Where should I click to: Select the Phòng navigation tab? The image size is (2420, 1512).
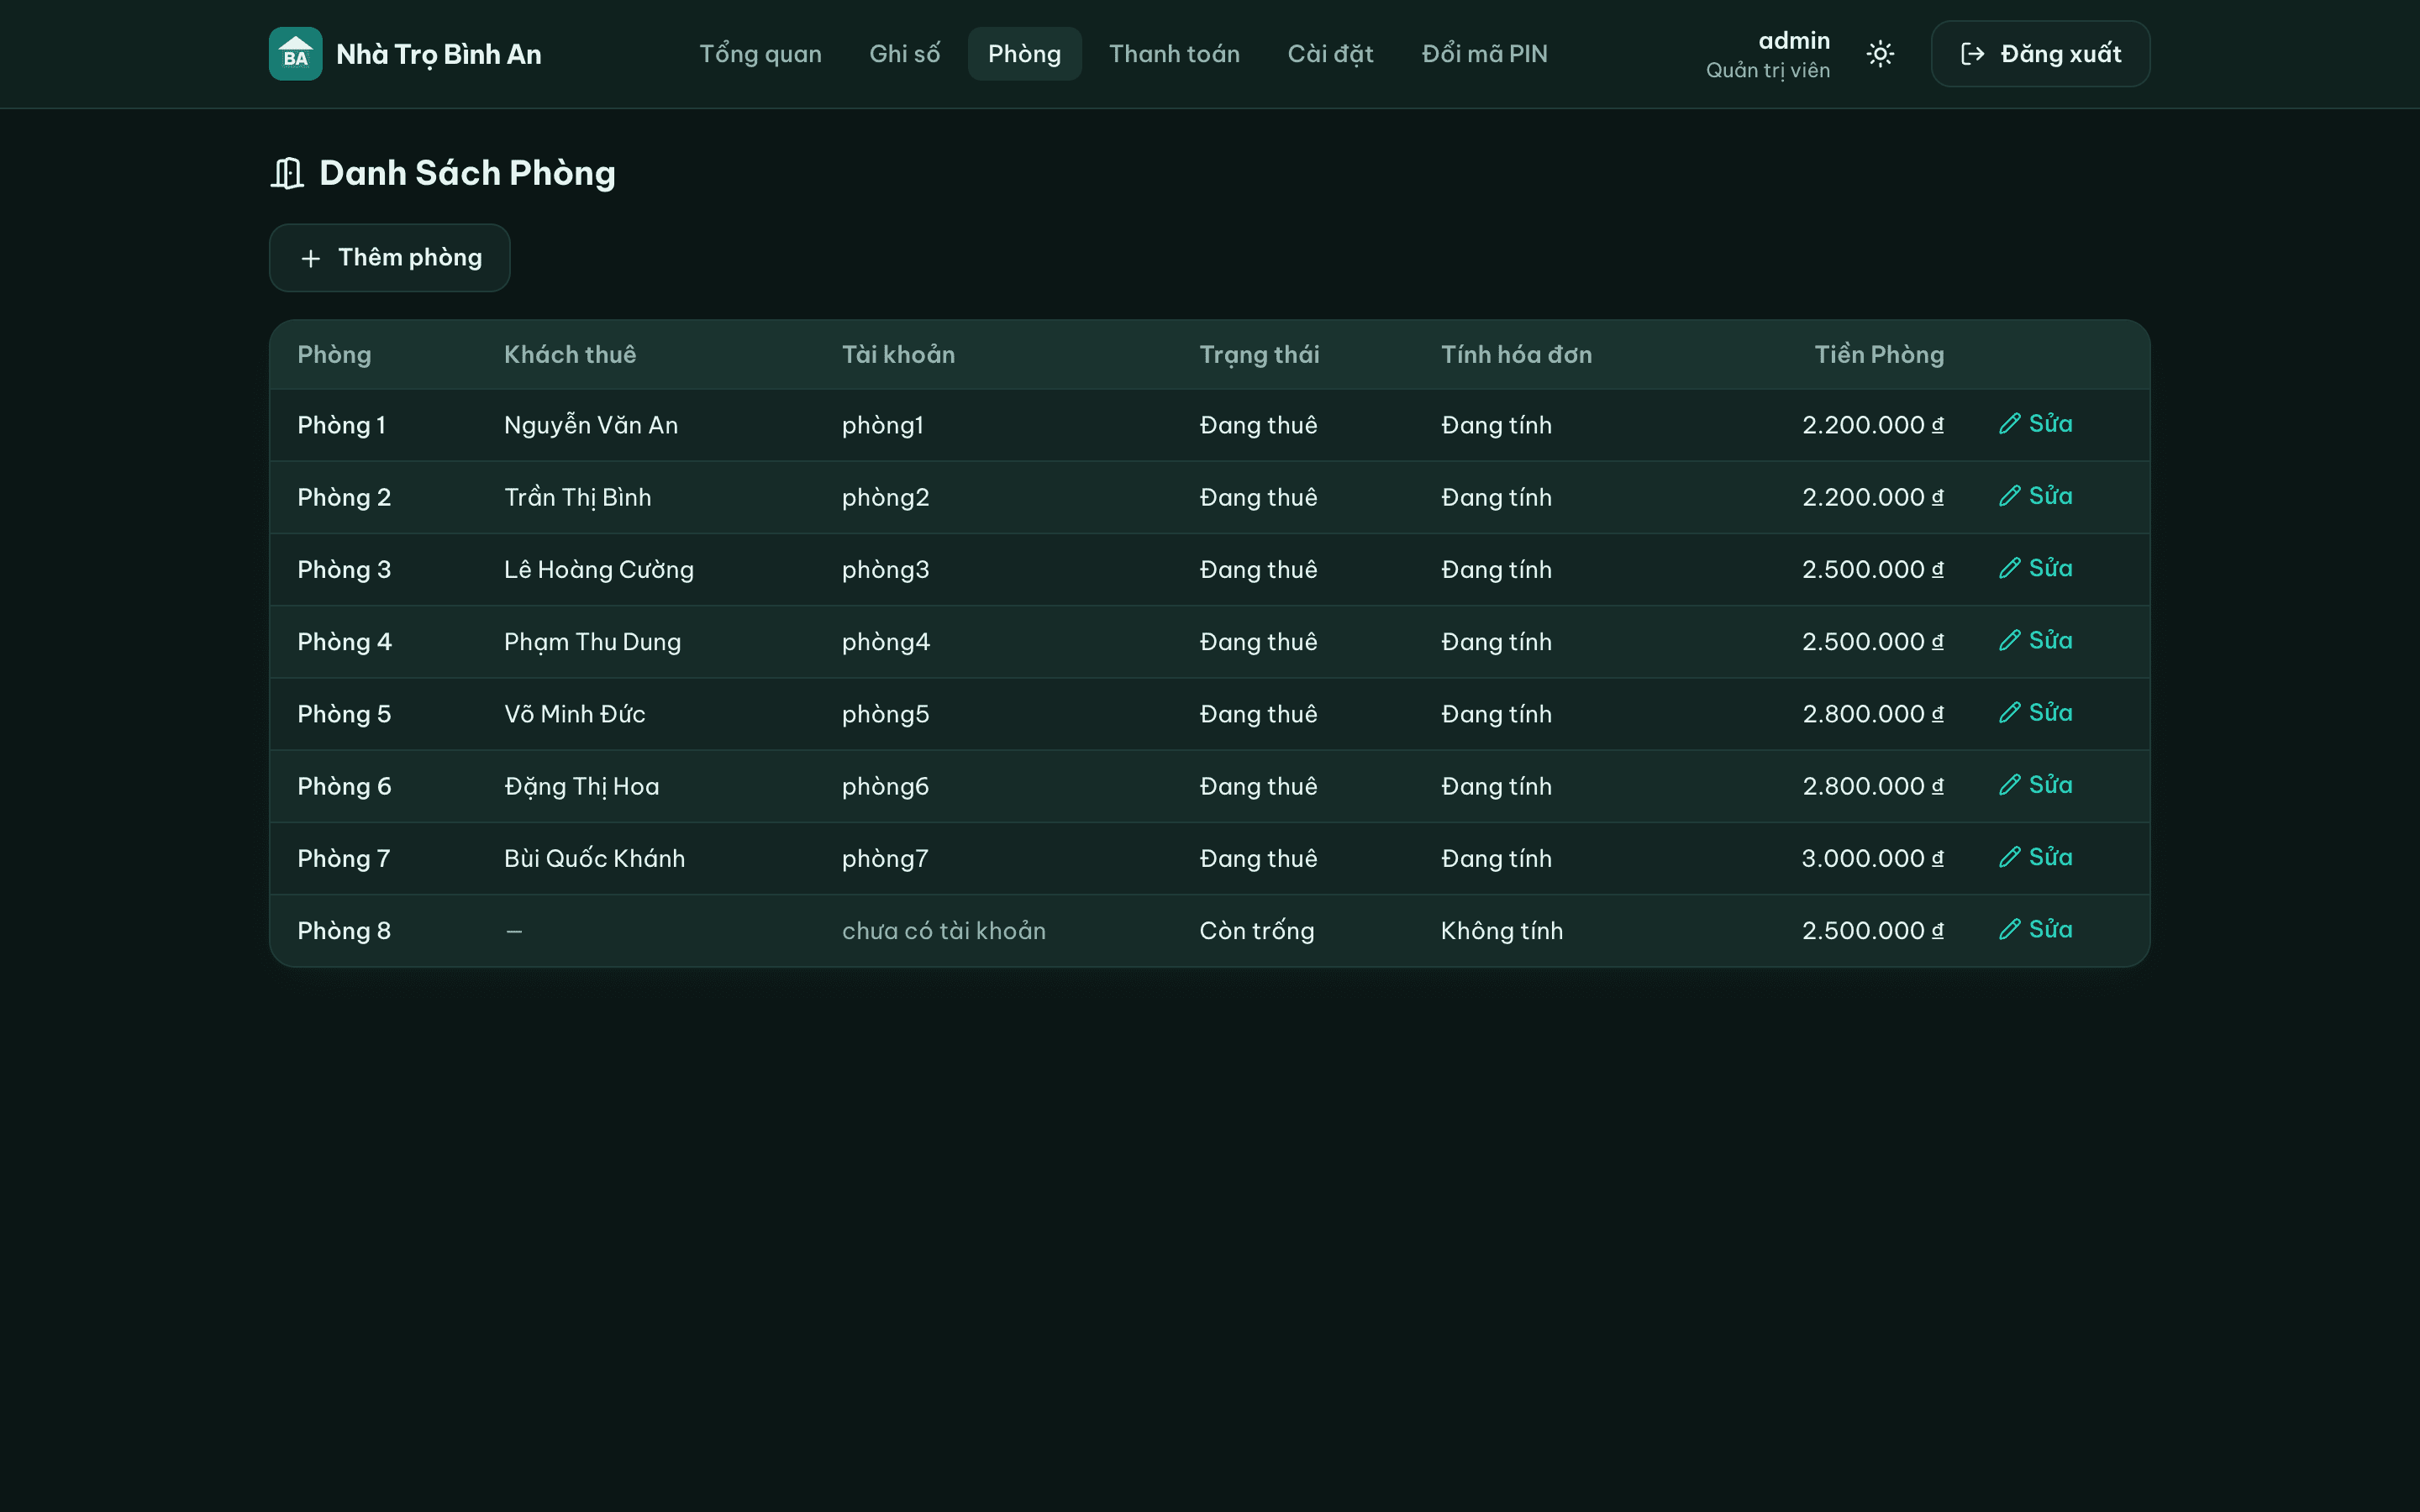[x=1024, y=54]
